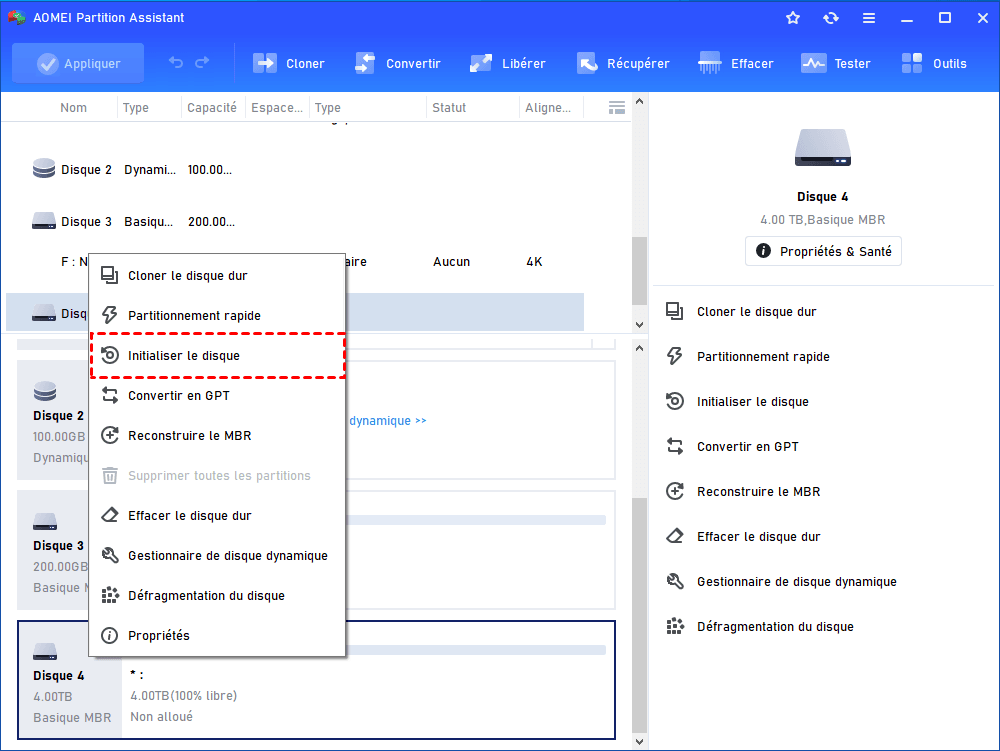
Task: Open column settings list icon
Action: coord(617,107)
